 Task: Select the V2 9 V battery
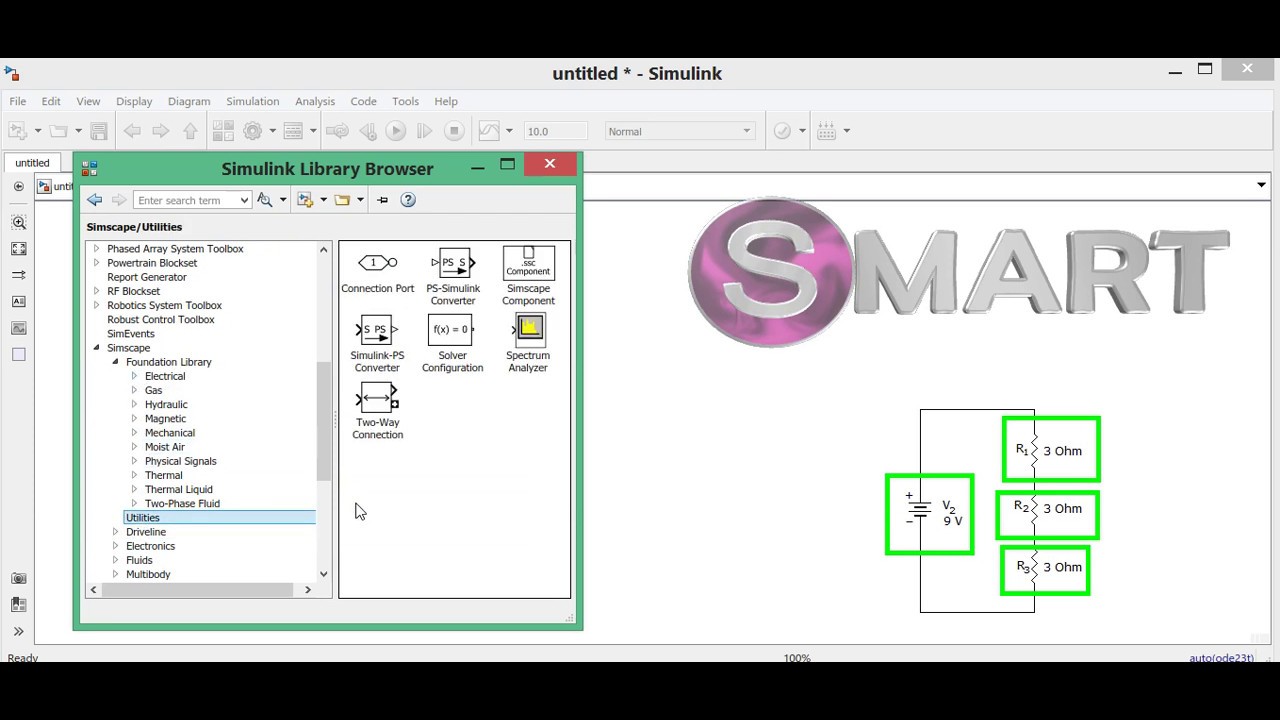[x=930, y=514]
